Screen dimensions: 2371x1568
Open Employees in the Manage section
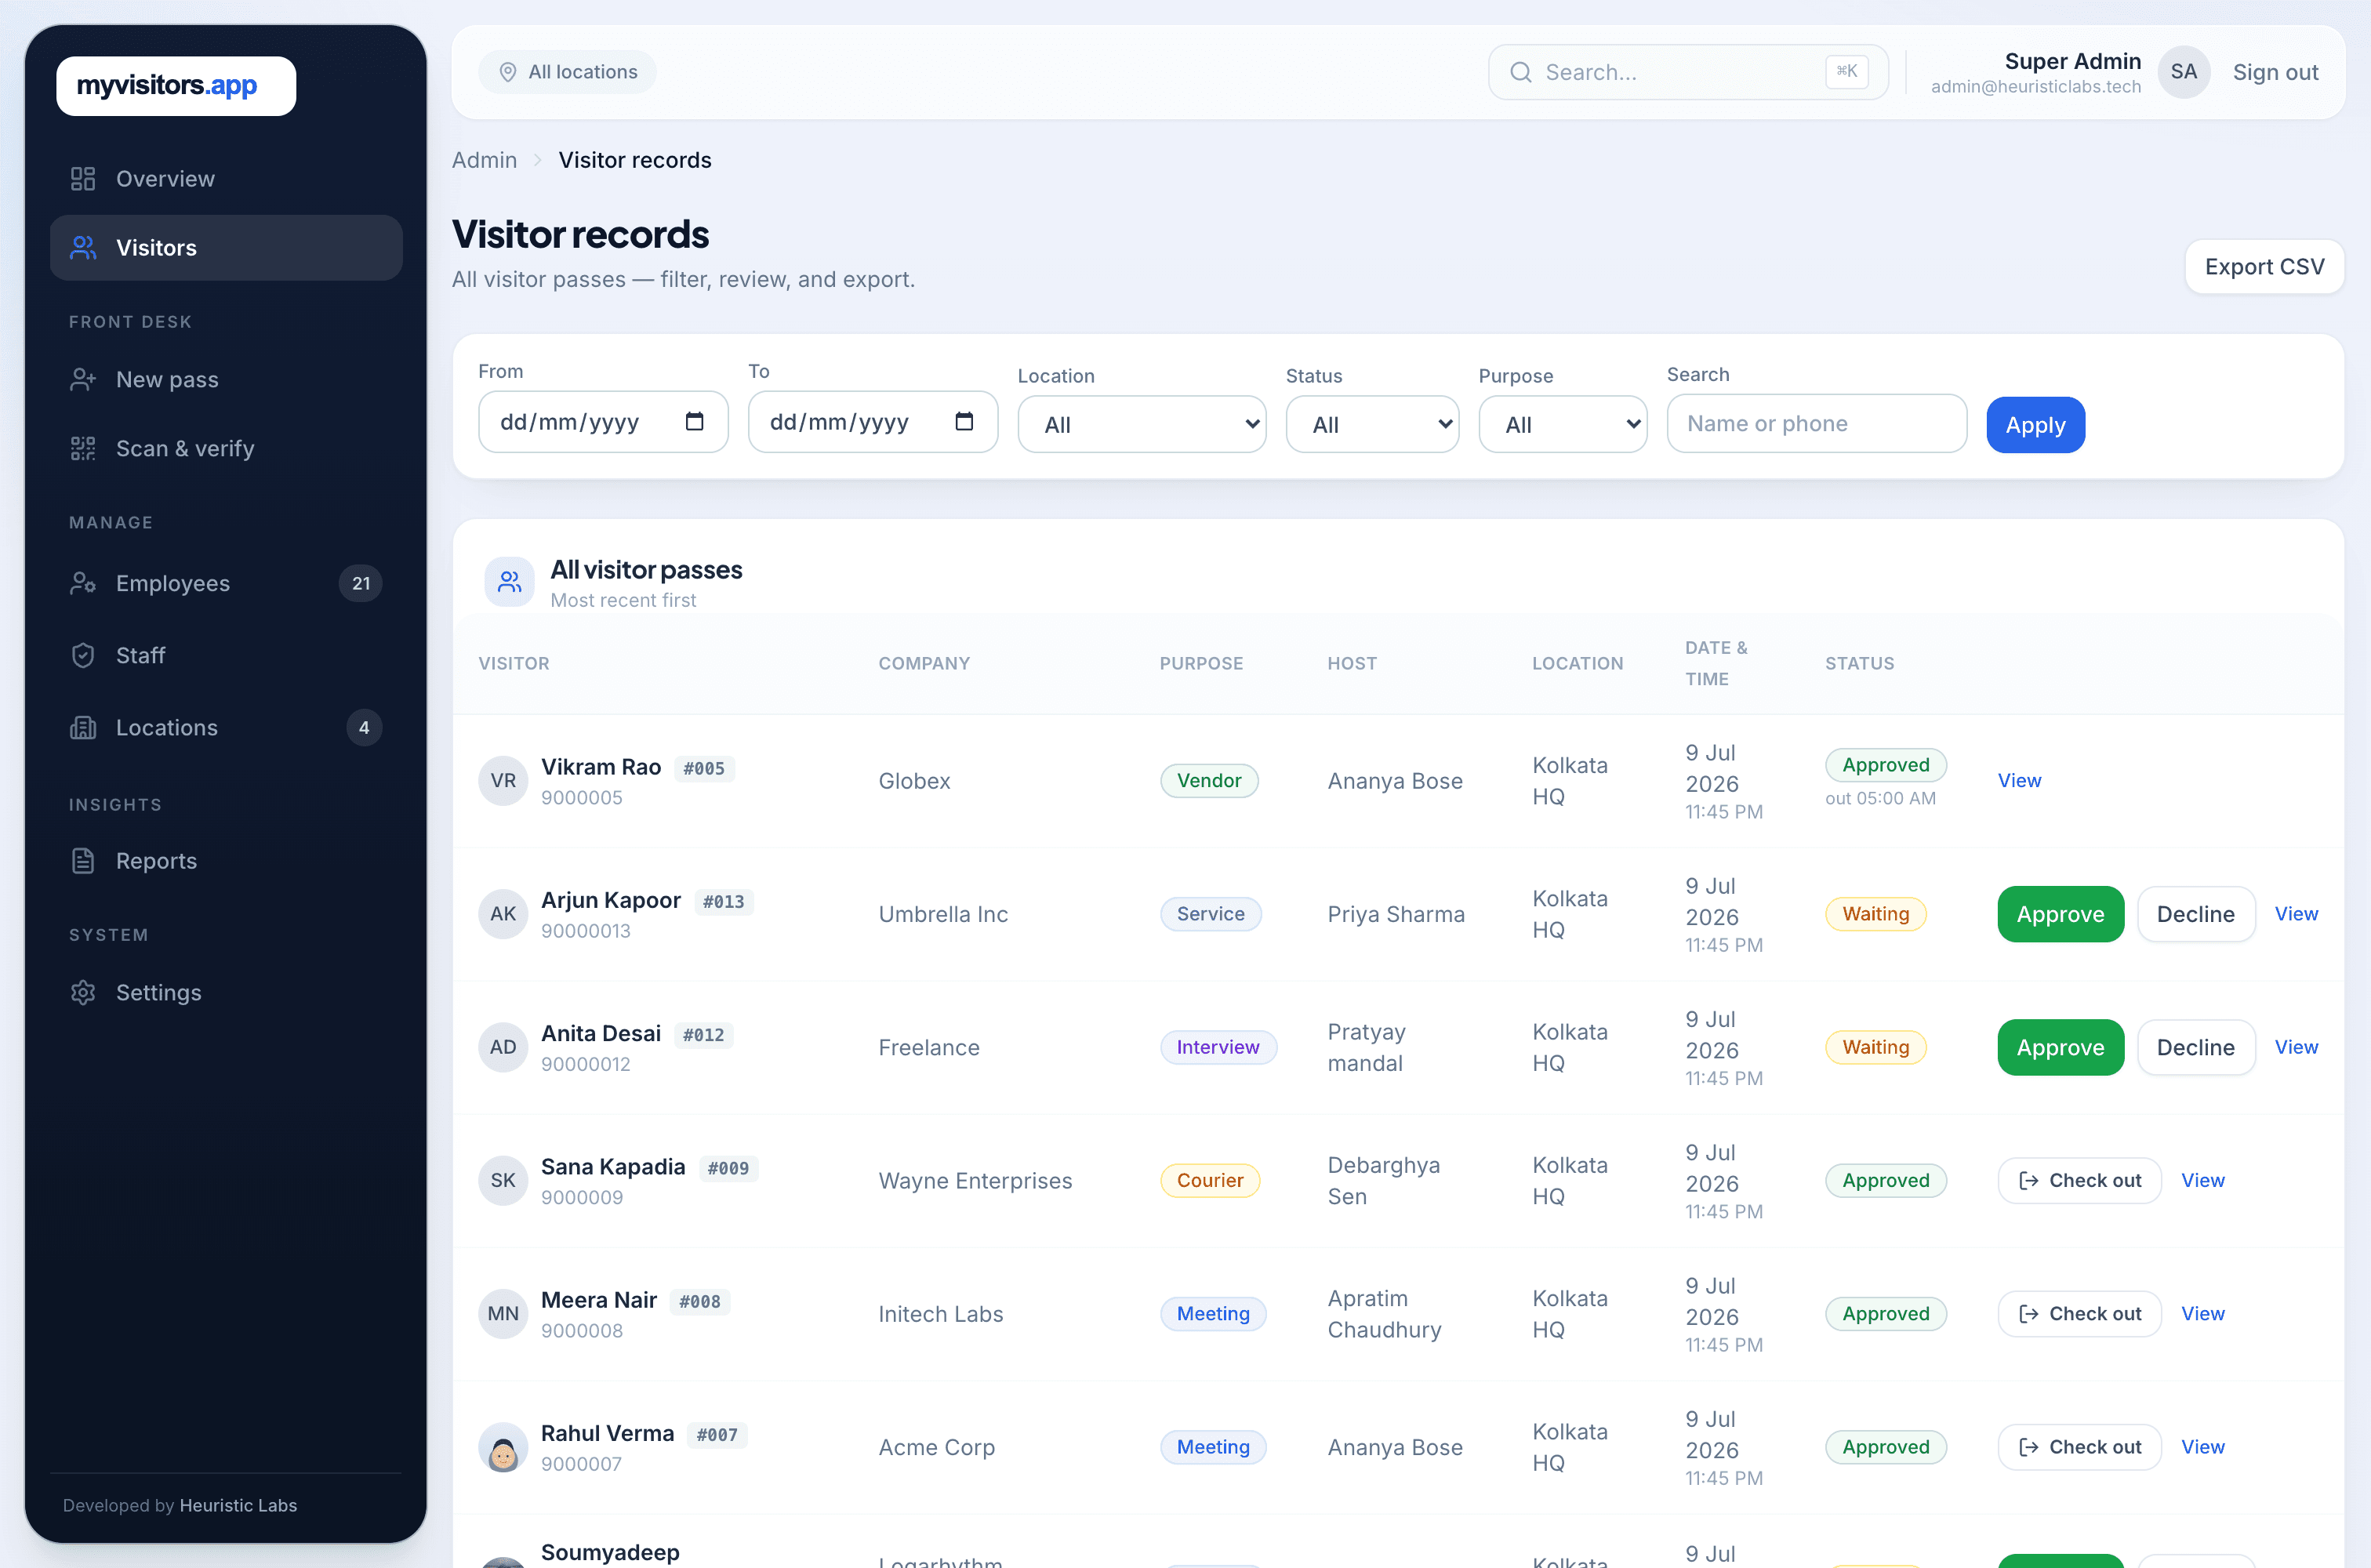coord(226,584)
